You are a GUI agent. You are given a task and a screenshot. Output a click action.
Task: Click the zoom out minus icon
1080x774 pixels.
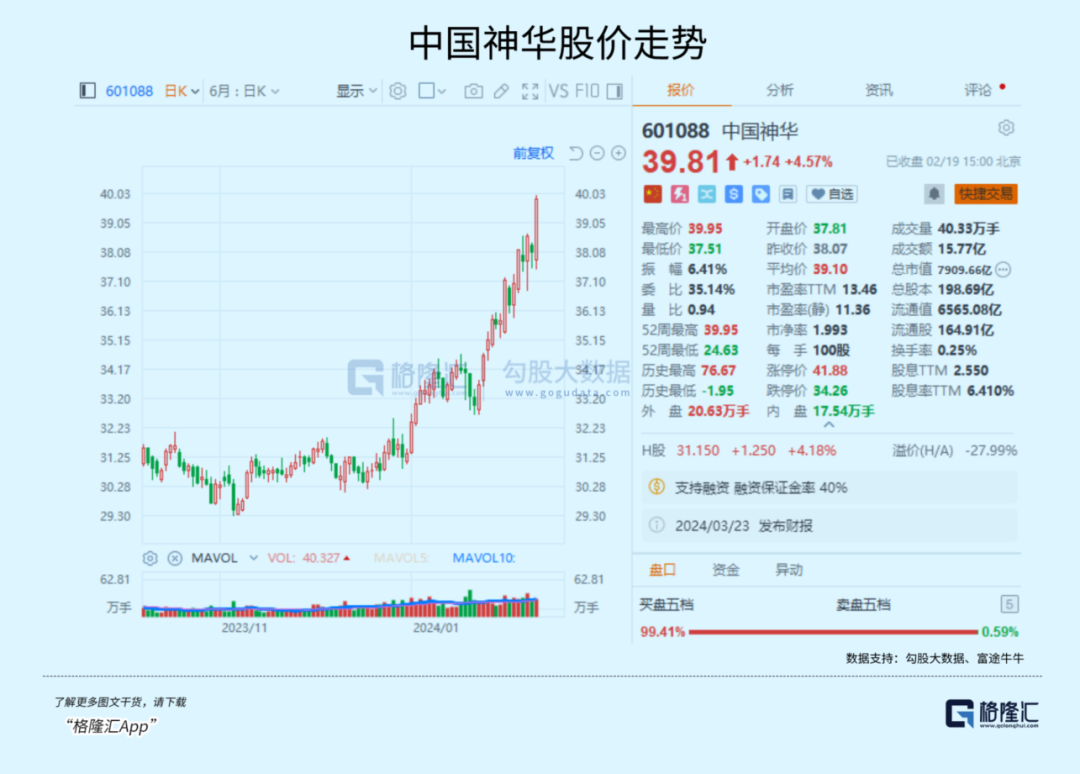[x=597, y=153]
